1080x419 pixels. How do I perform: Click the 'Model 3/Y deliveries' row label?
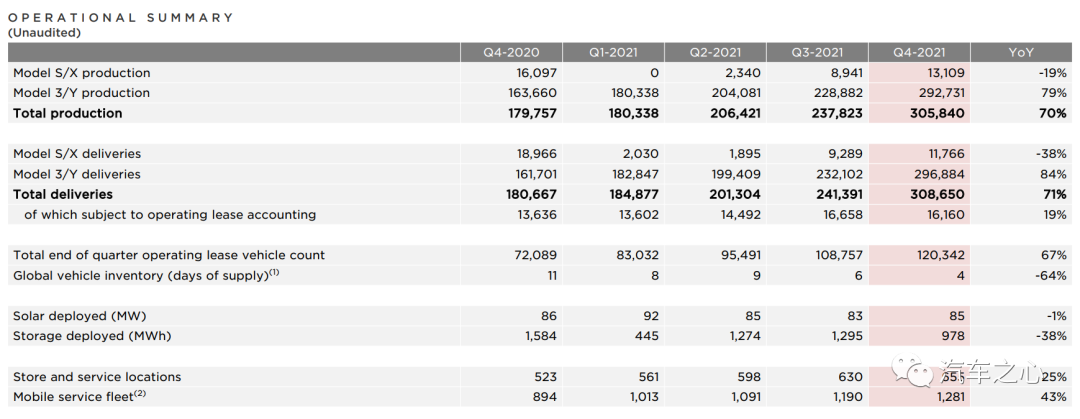(x=76, y=174)
